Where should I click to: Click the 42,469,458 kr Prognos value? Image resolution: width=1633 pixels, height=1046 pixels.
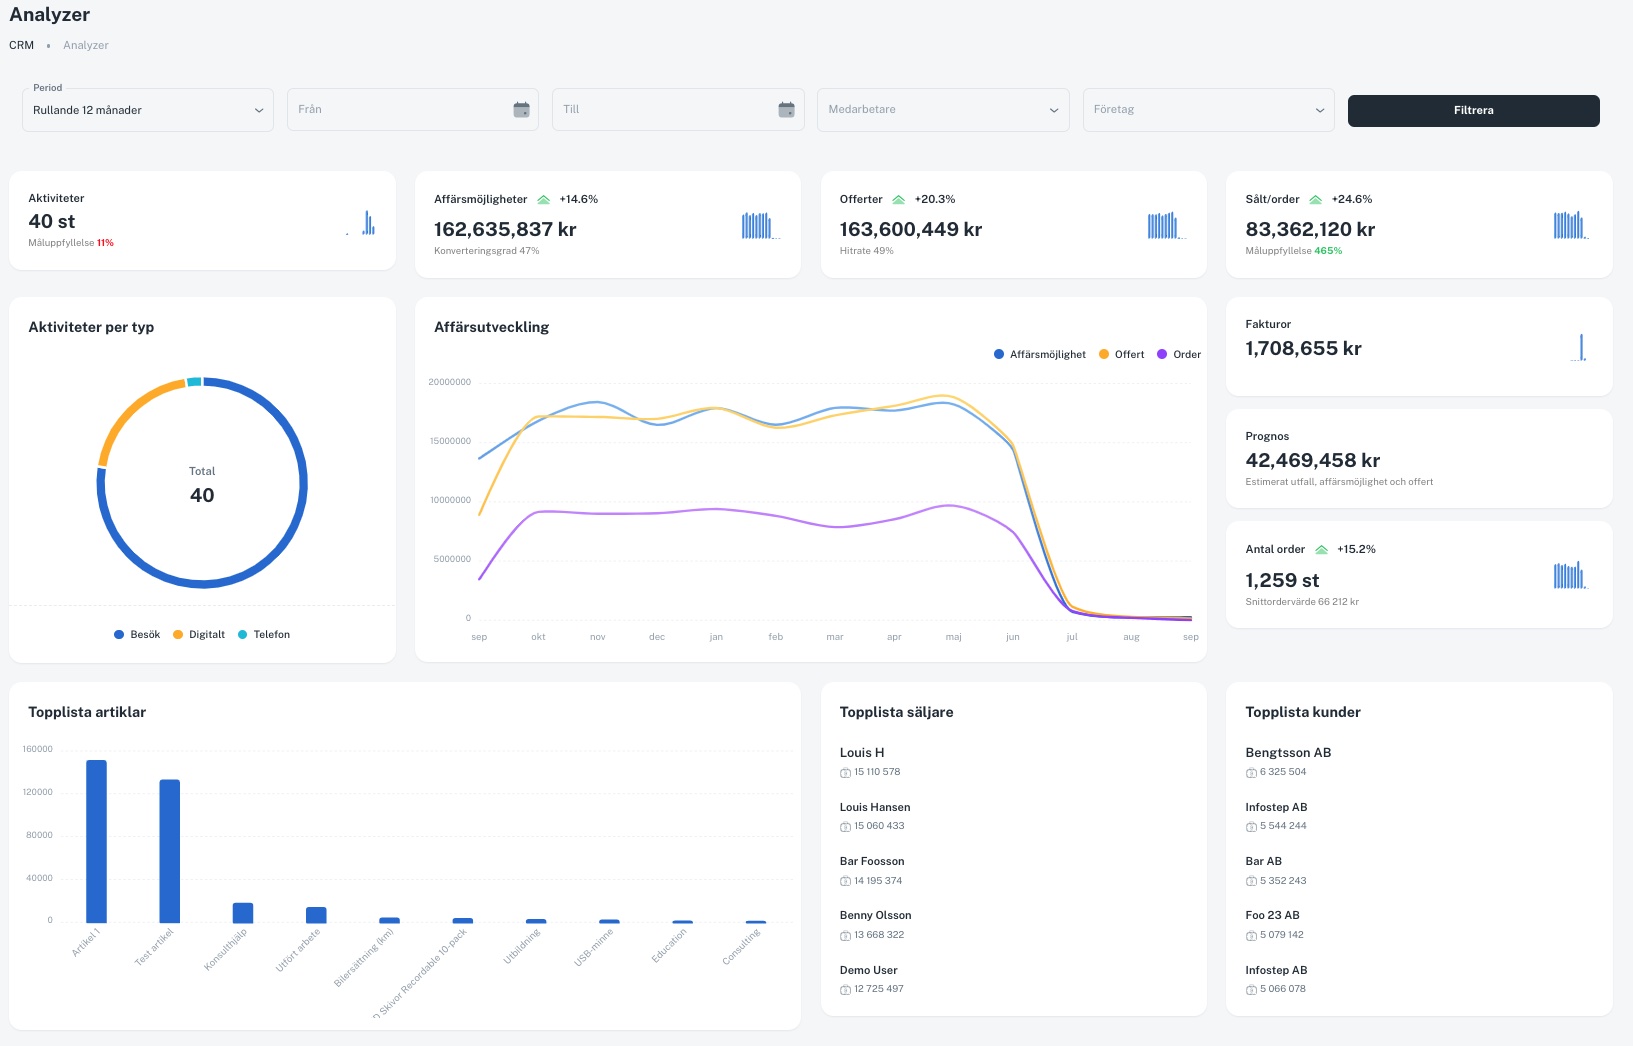pos(1313,461)
